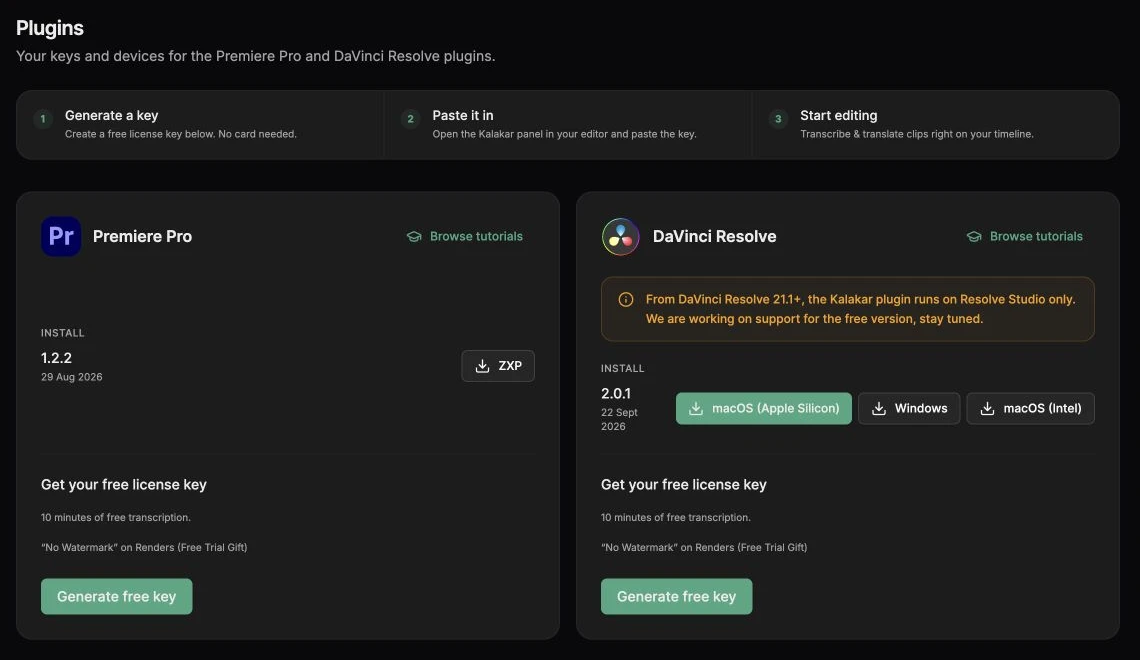Click "Create a free license key below" description
Viewport: 1140px width, 660px height.
point(180,134)
